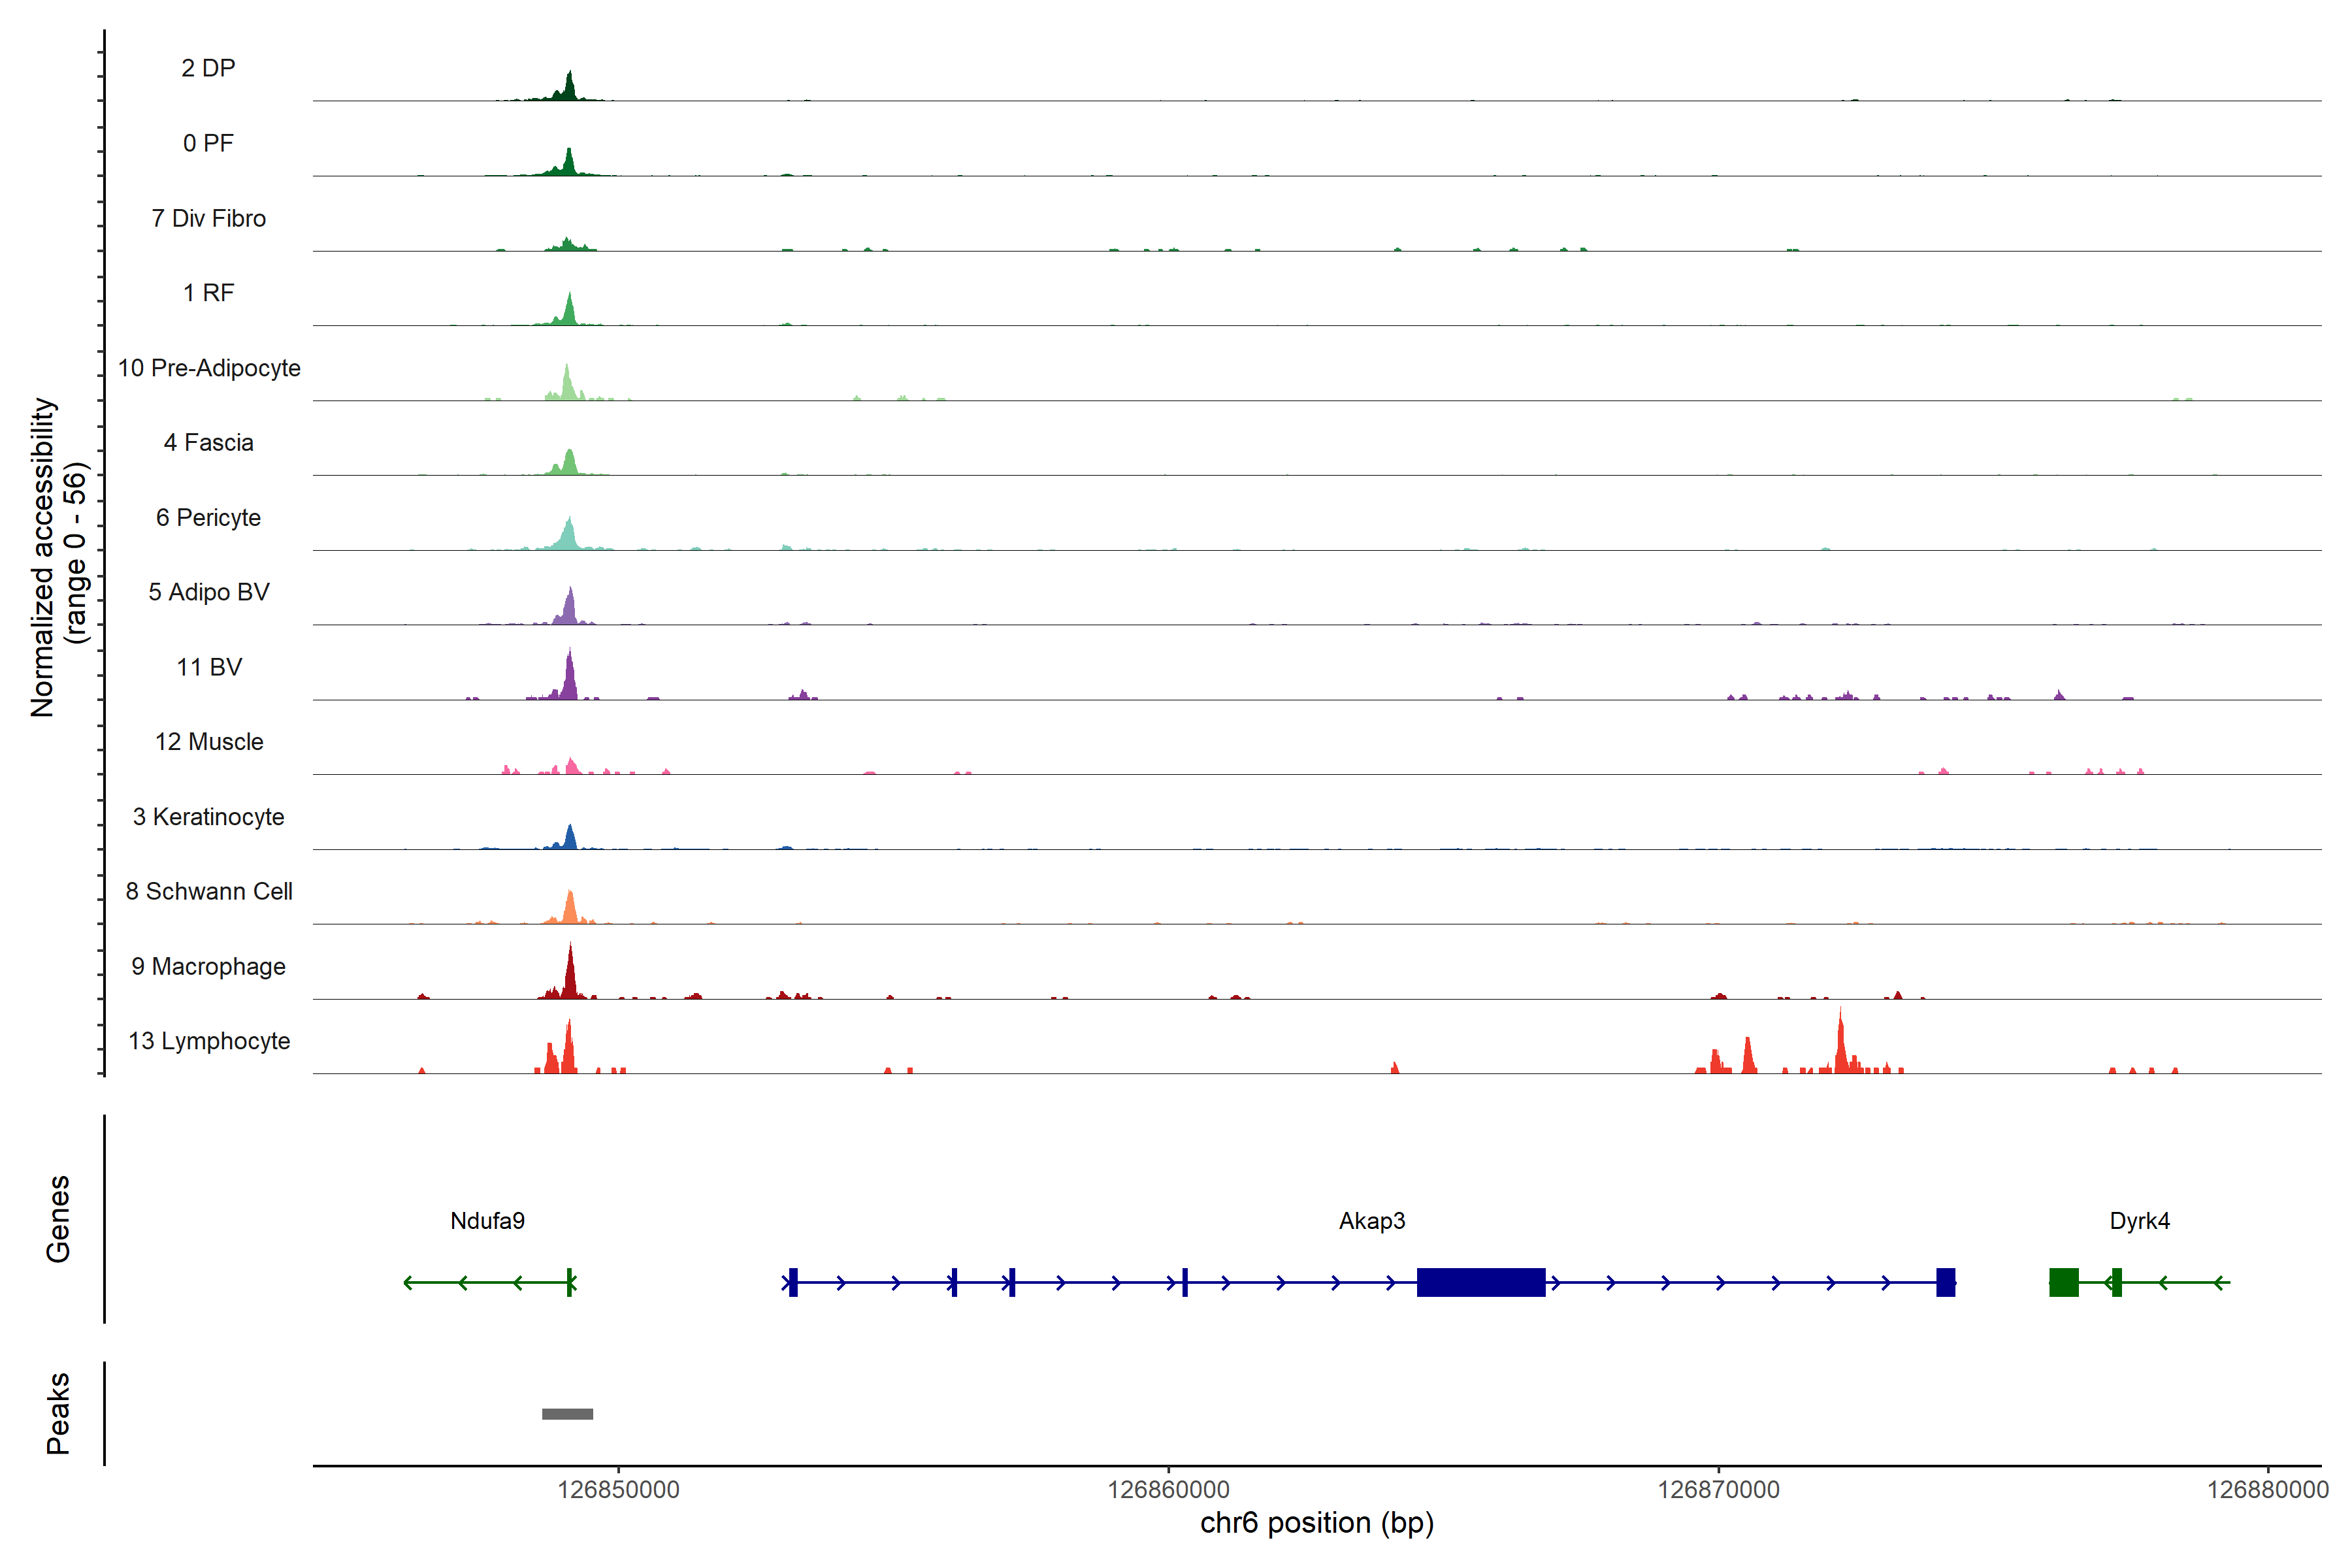The height and width of the screenshot is (1568, 2352).
Task: Click the 3 Keratinocyte track label
Action: point(208,817)
